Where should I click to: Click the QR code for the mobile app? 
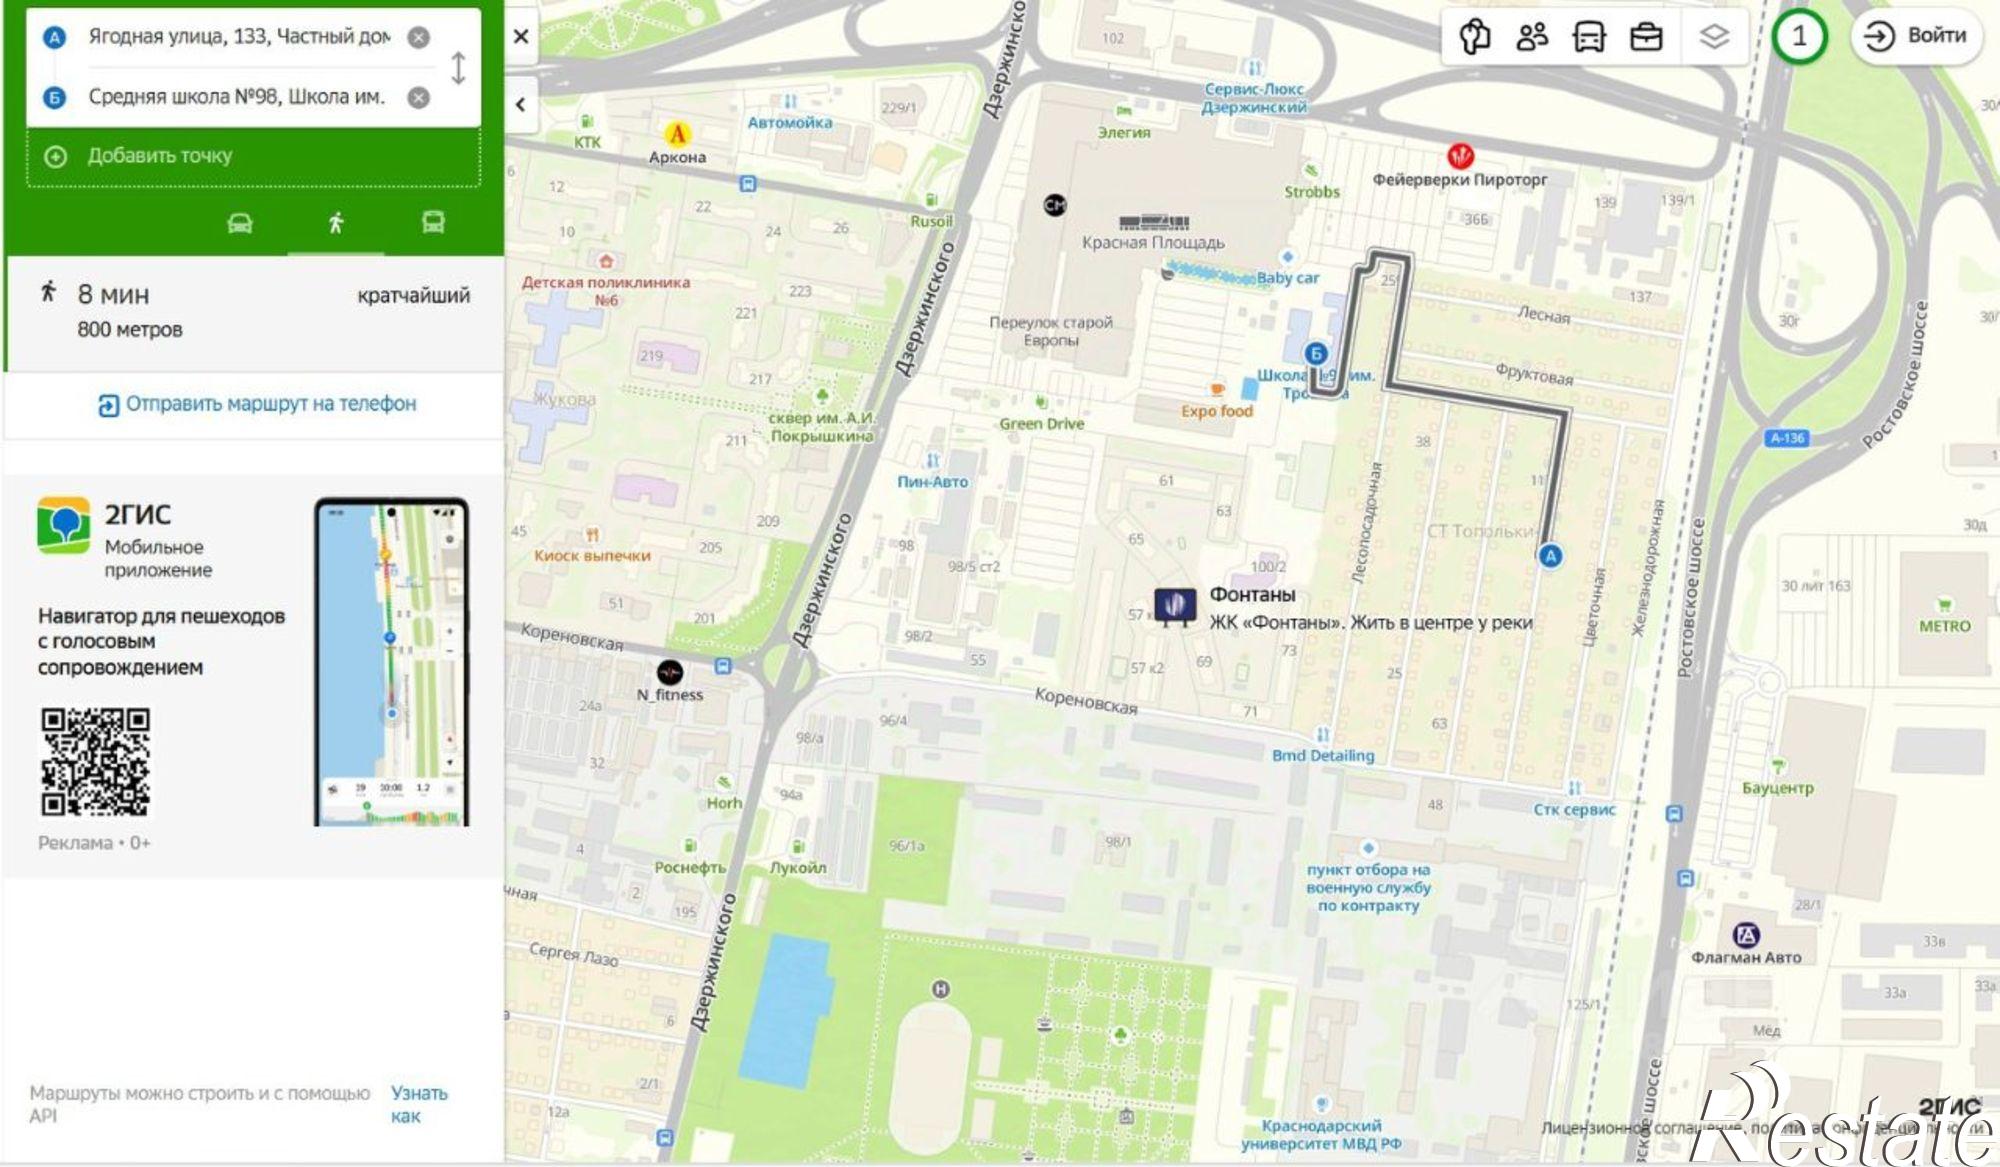click(x=96, y=762)
